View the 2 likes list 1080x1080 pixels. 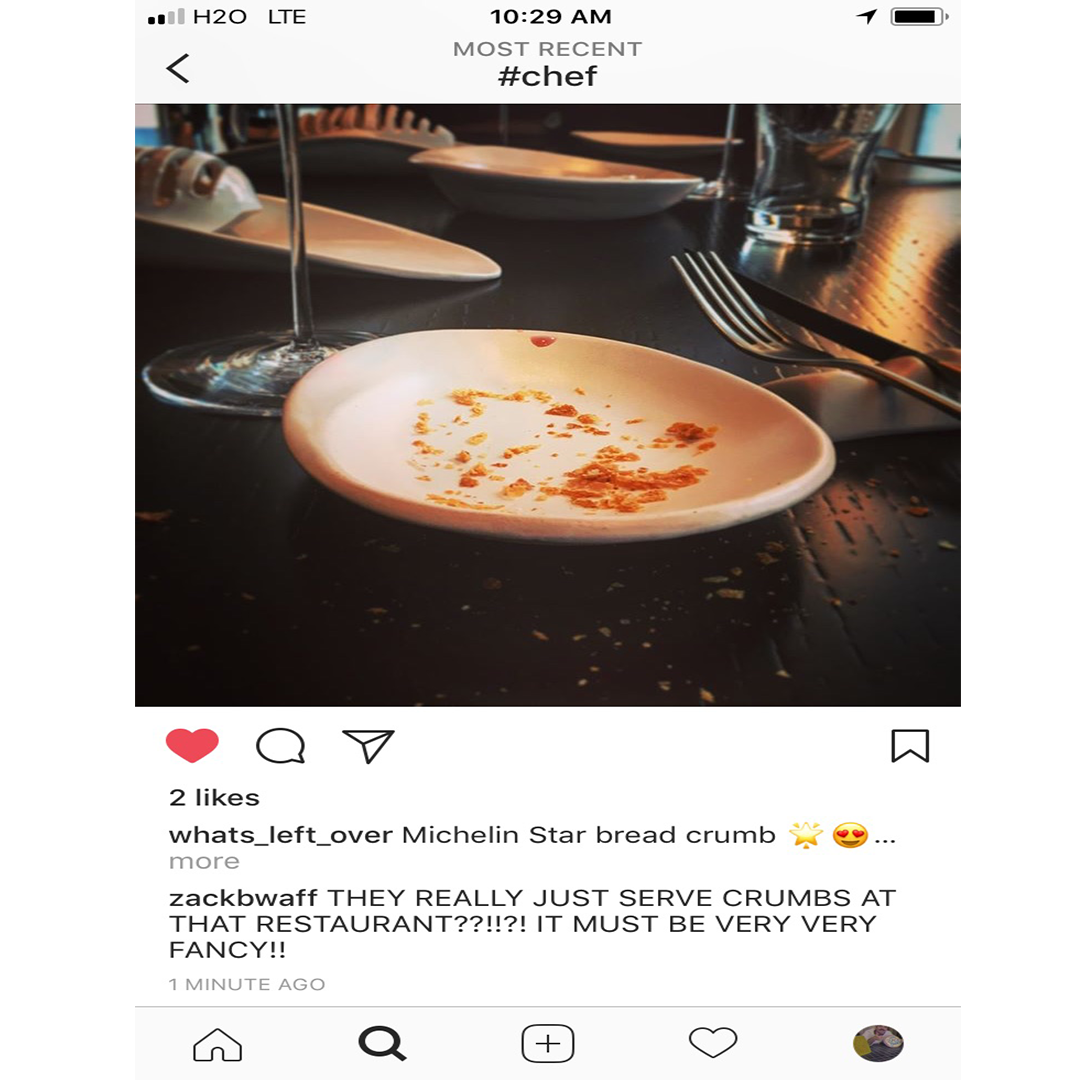coord(214,798)
